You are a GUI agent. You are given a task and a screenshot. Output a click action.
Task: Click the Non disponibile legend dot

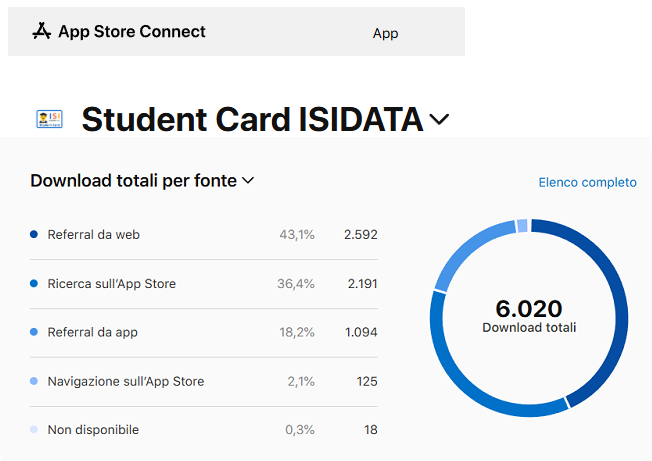[x=34, y=430]
